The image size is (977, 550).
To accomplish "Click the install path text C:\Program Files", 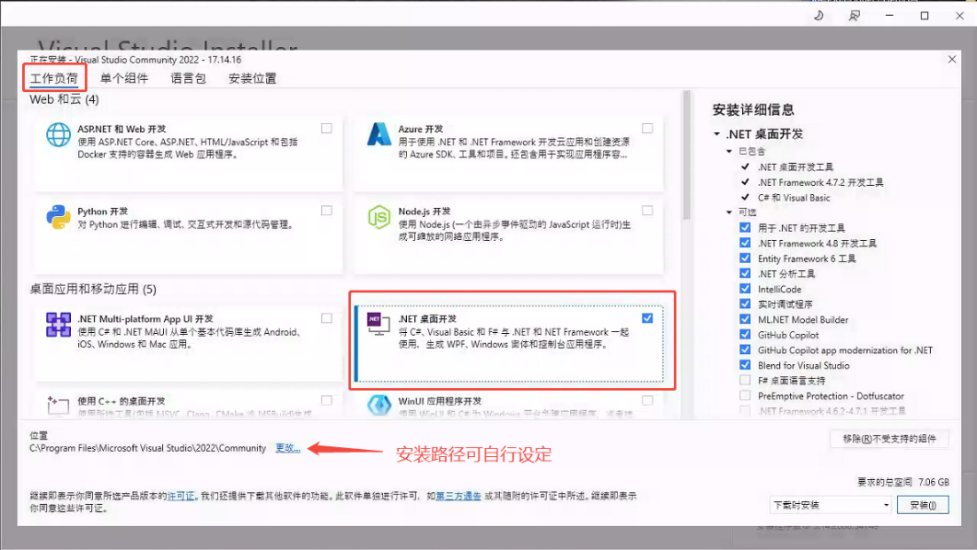I will tap(148, 448).
